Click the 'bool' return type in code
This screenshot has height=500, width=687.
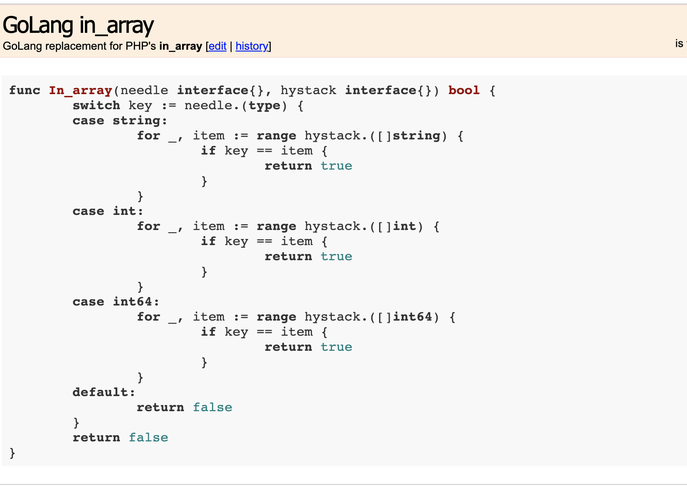464,90
